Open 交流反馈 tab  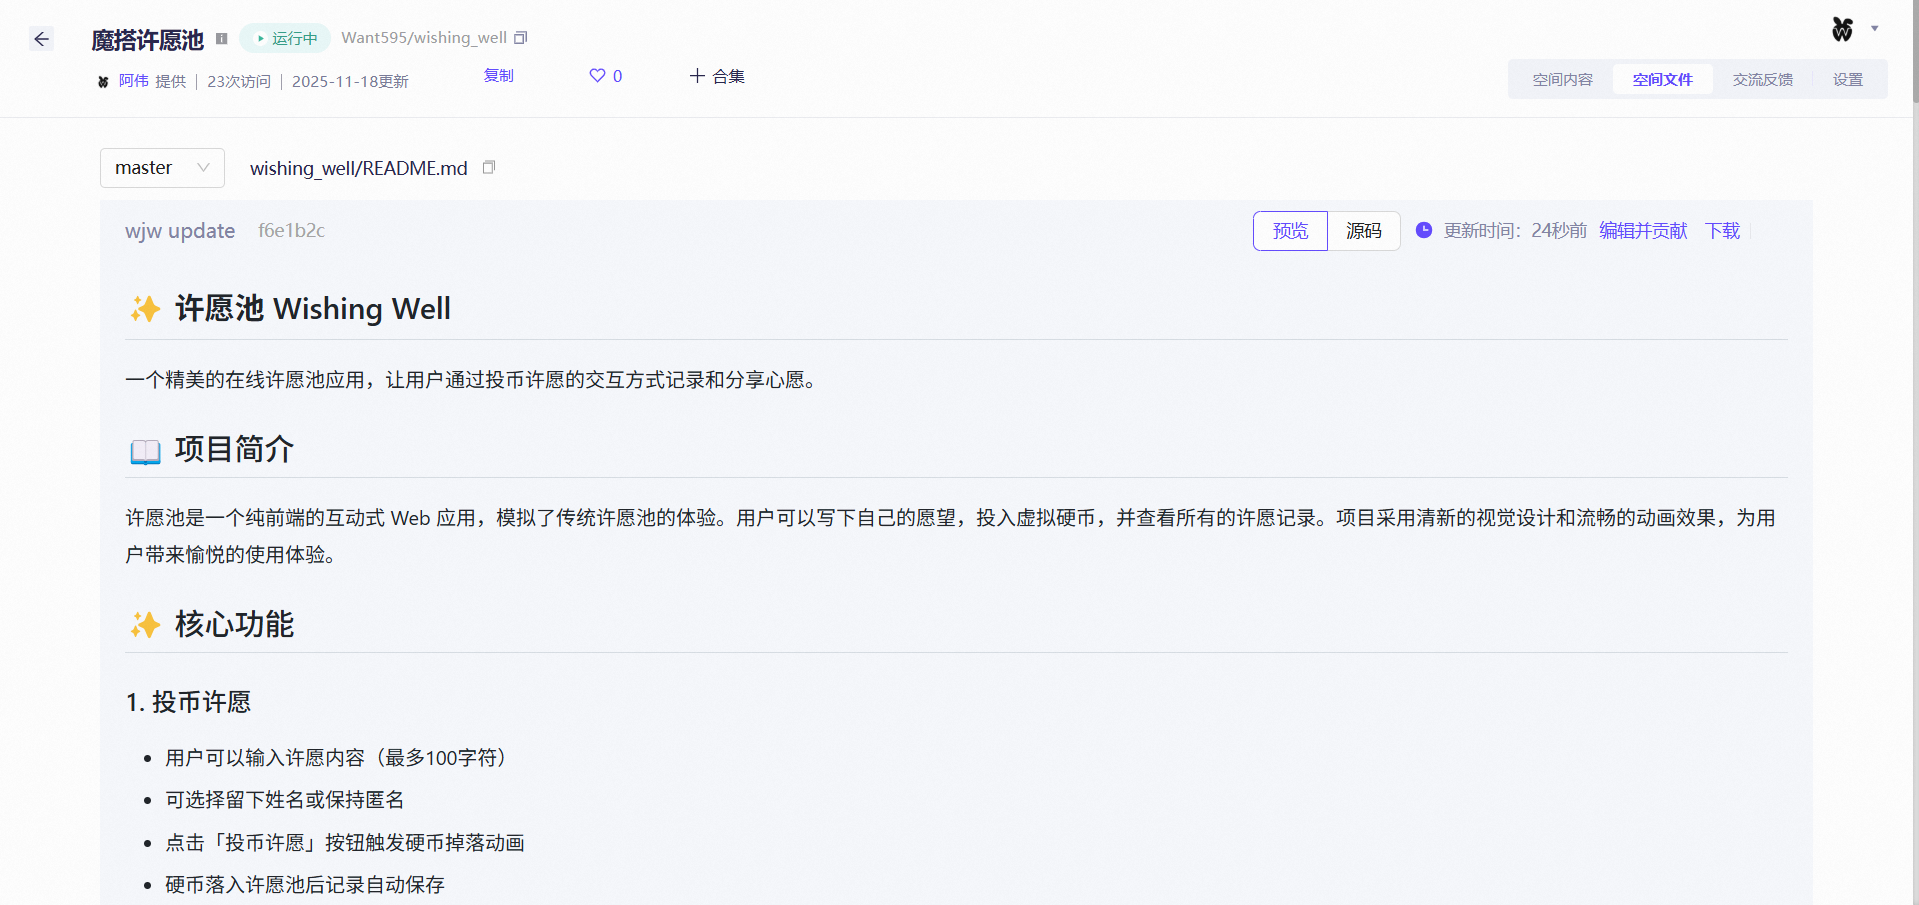[1762, 79]
